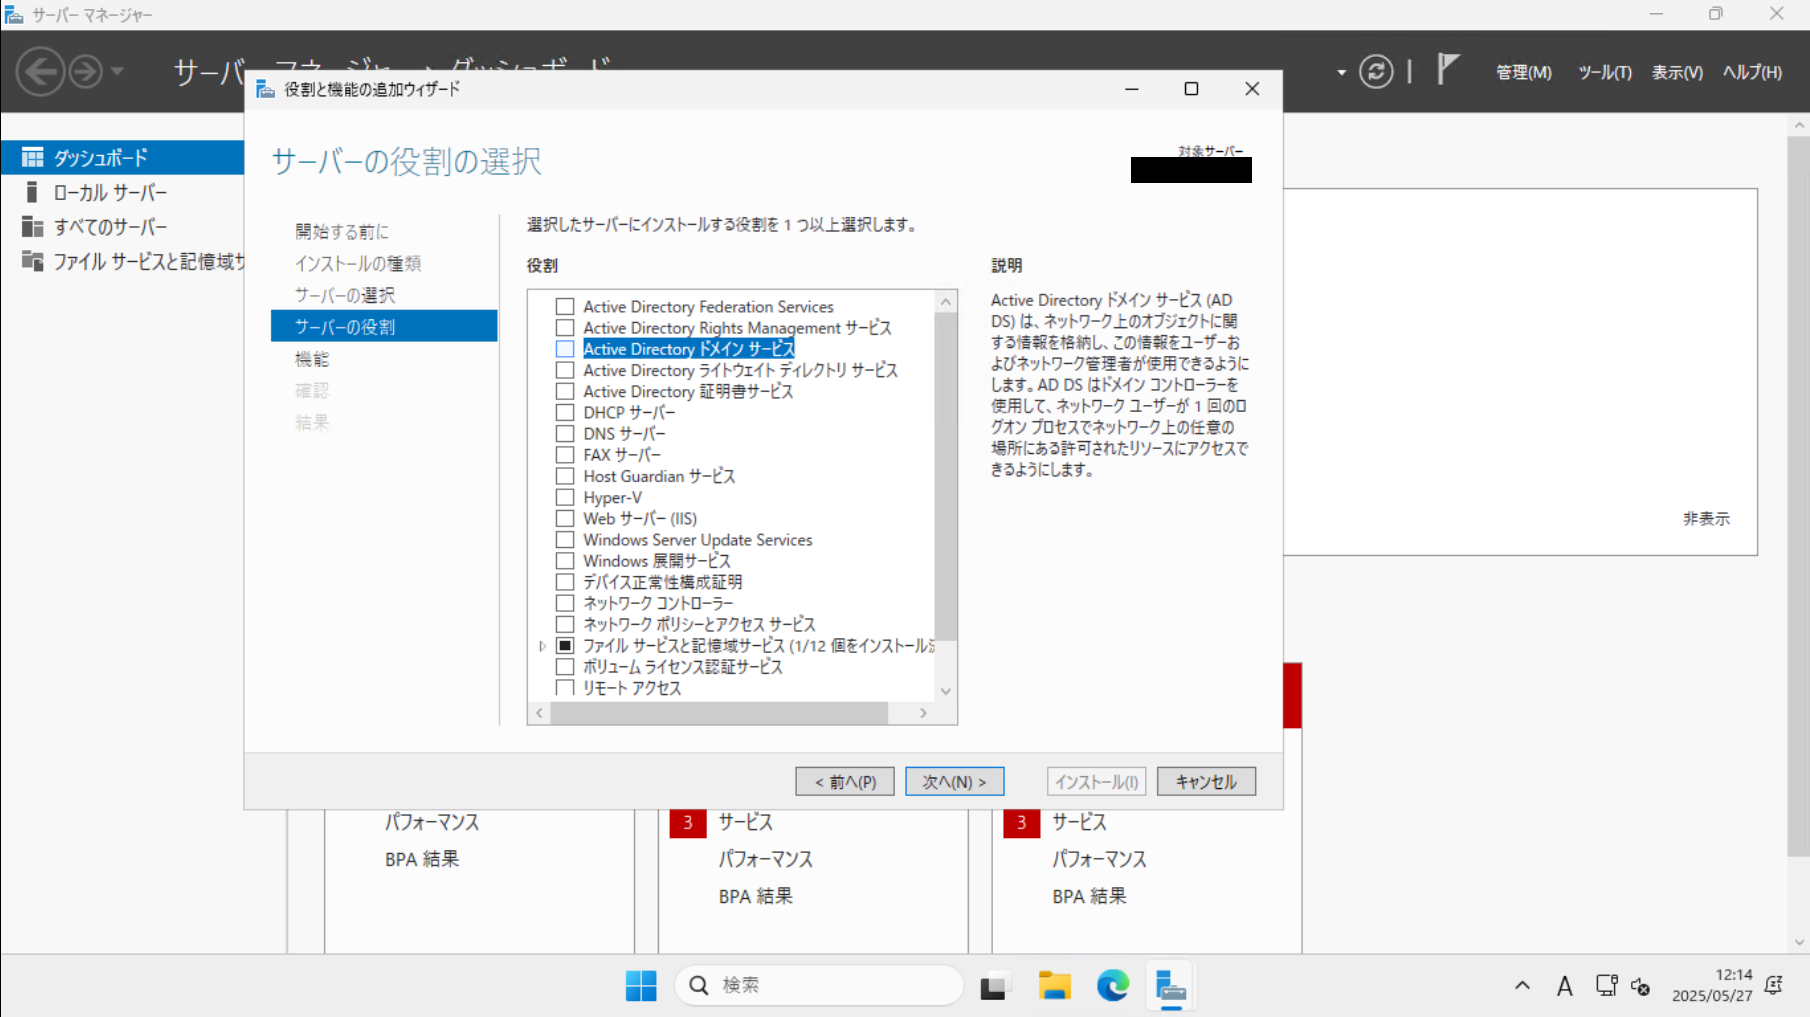
Task: Click roles list scroll down arrow
Action: click(945, 691)
